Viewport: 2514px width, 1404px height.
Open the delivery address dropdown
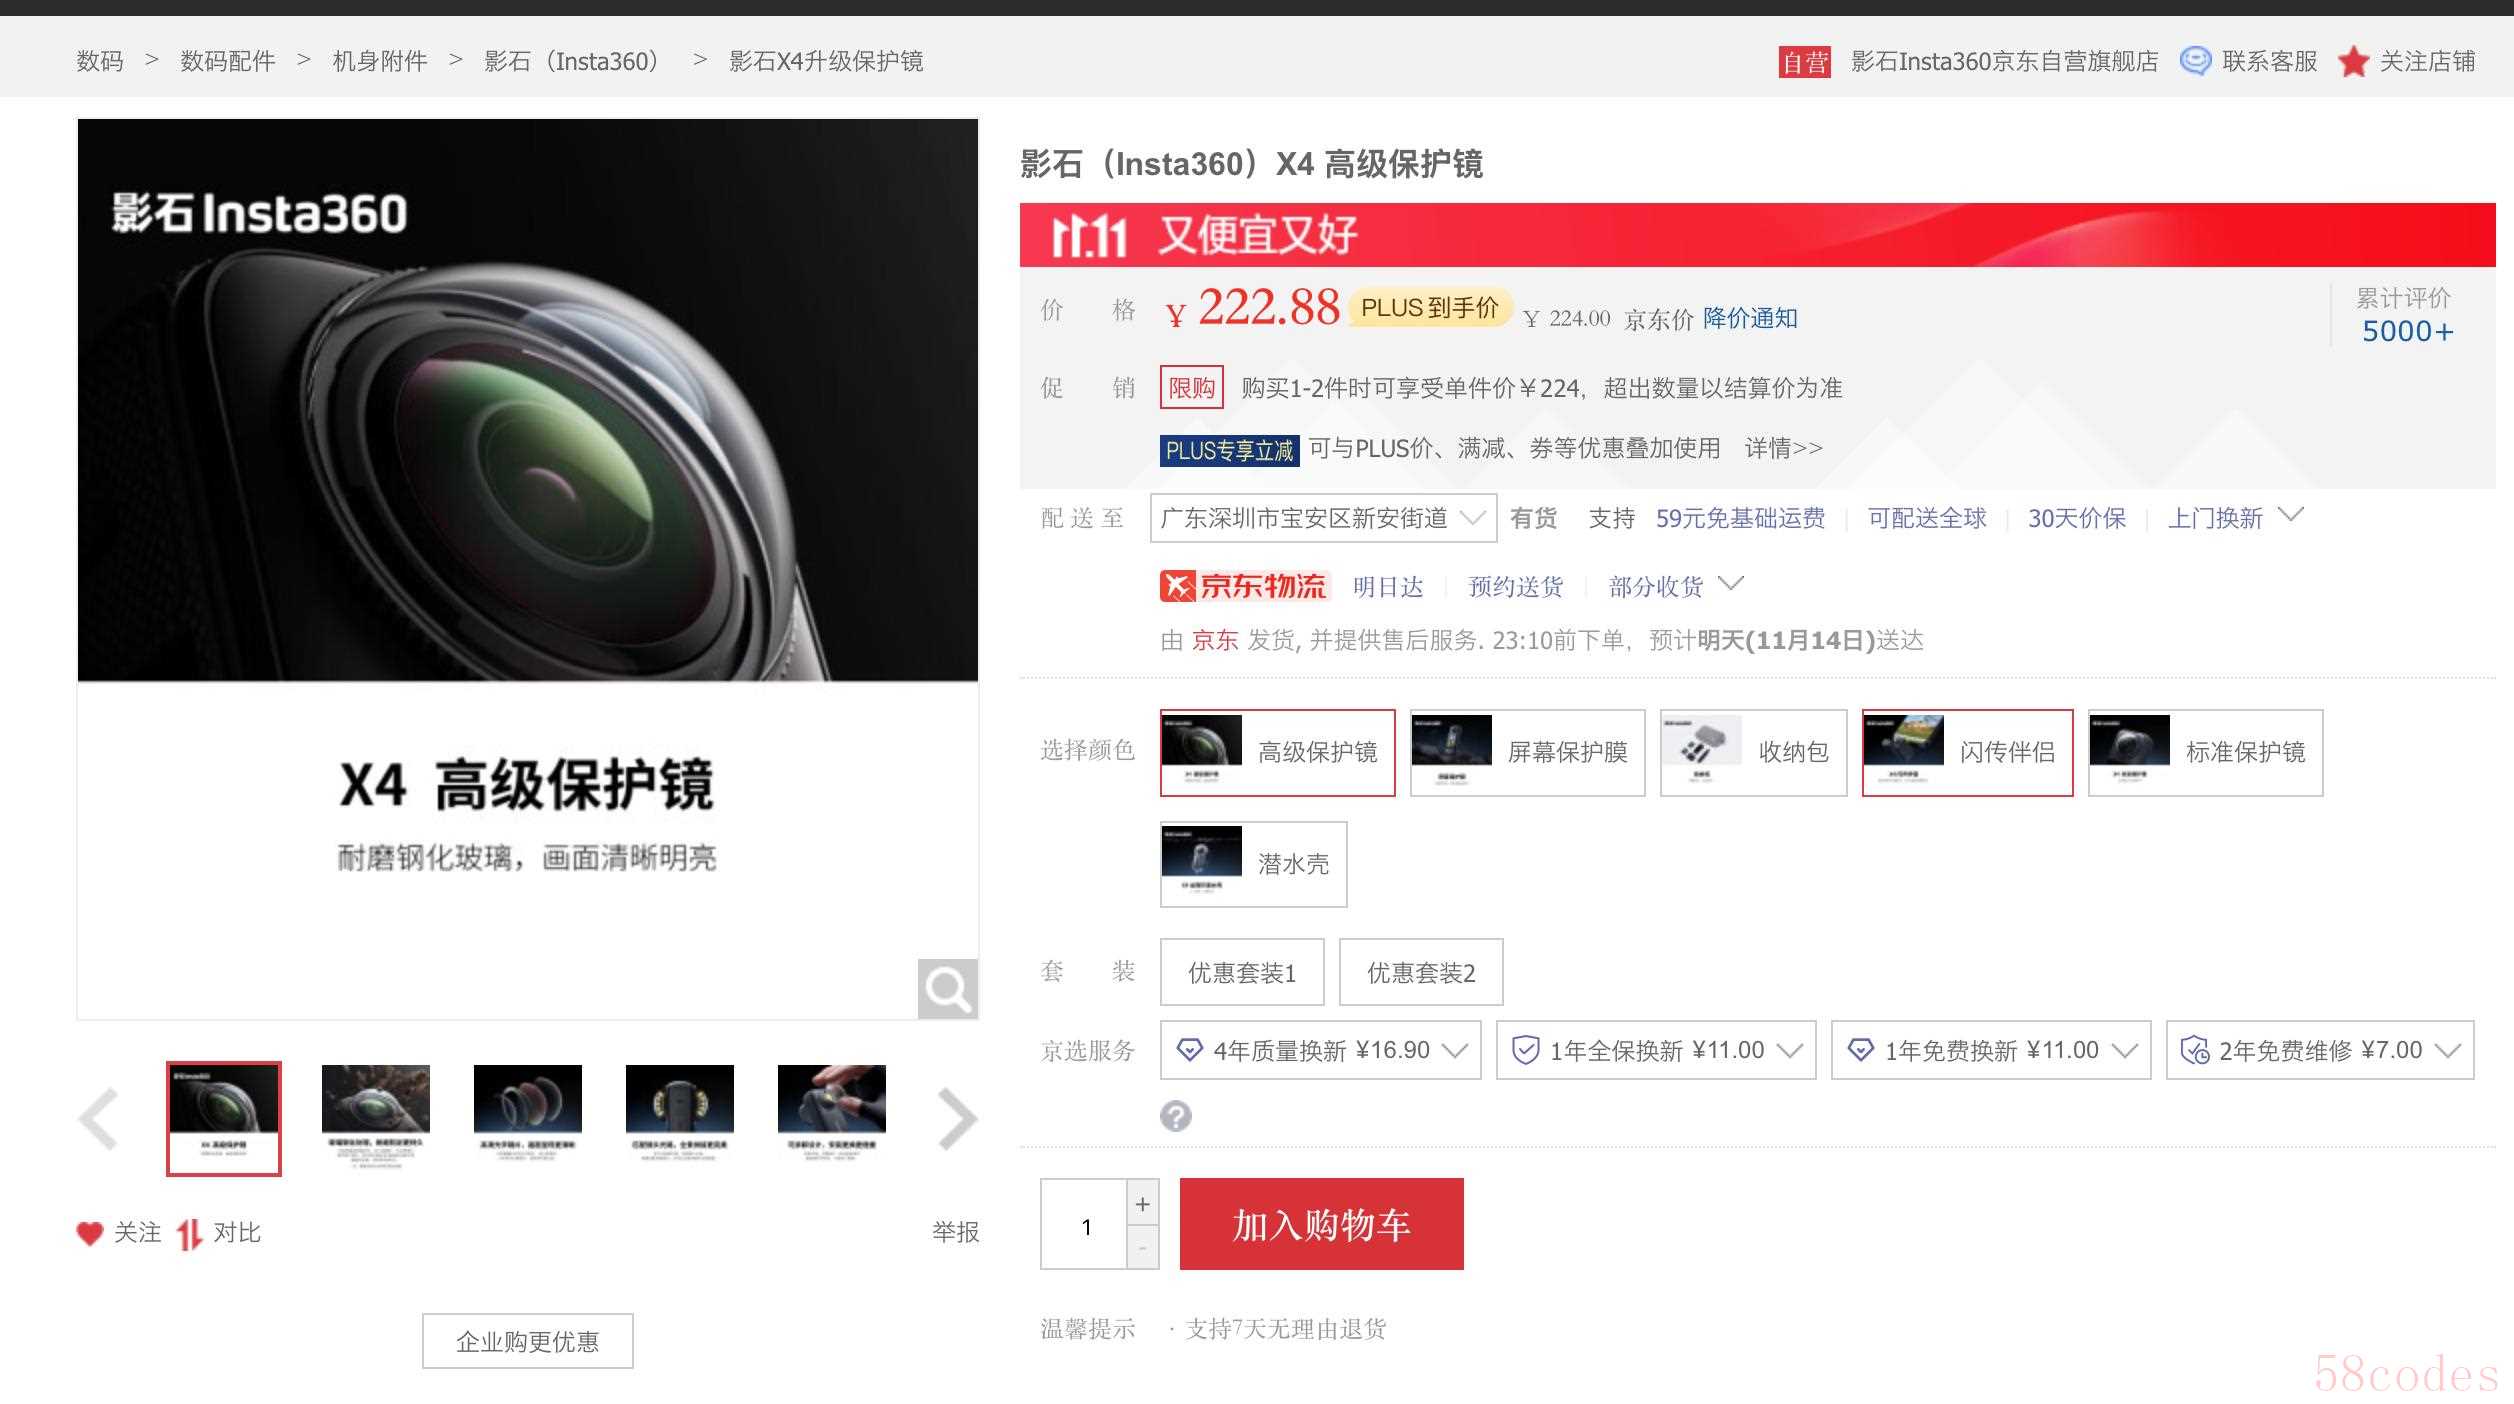(x=1322, y=518)
